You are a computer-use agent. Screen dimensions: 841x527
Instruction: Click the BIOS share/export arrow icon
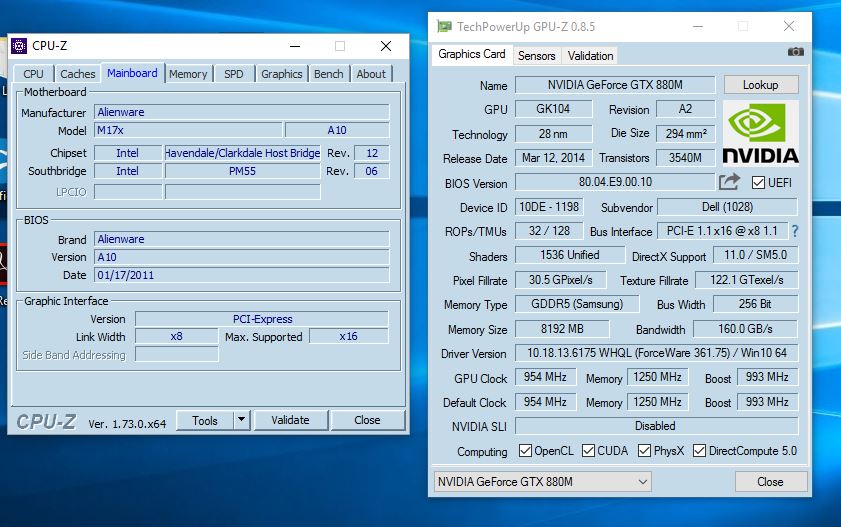[729, 182]
